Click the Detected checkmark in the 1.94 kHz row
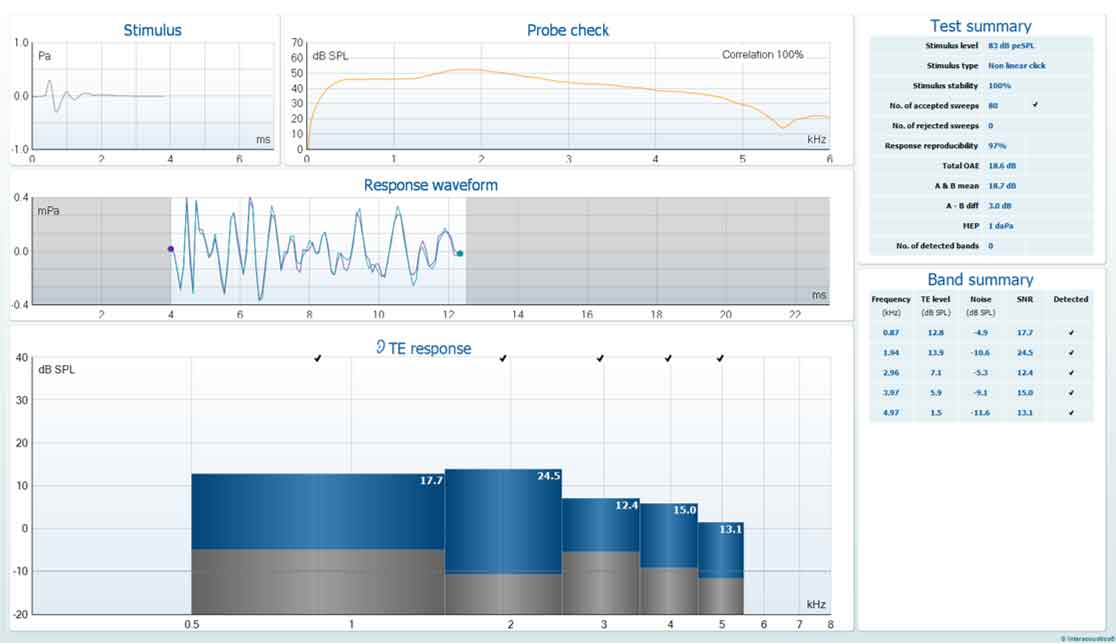This screenshot has height=644, width=1116. pyautogui.click(x=1070, y=352)
